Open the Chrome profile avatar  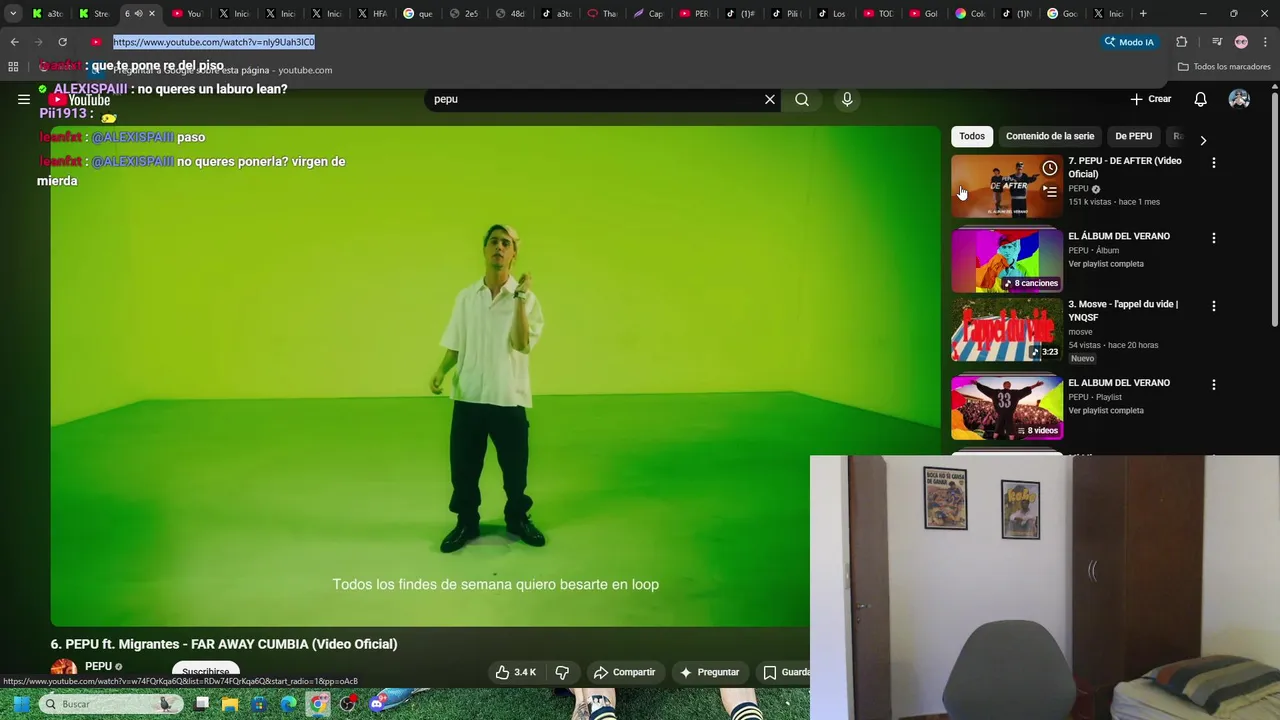1241,42
